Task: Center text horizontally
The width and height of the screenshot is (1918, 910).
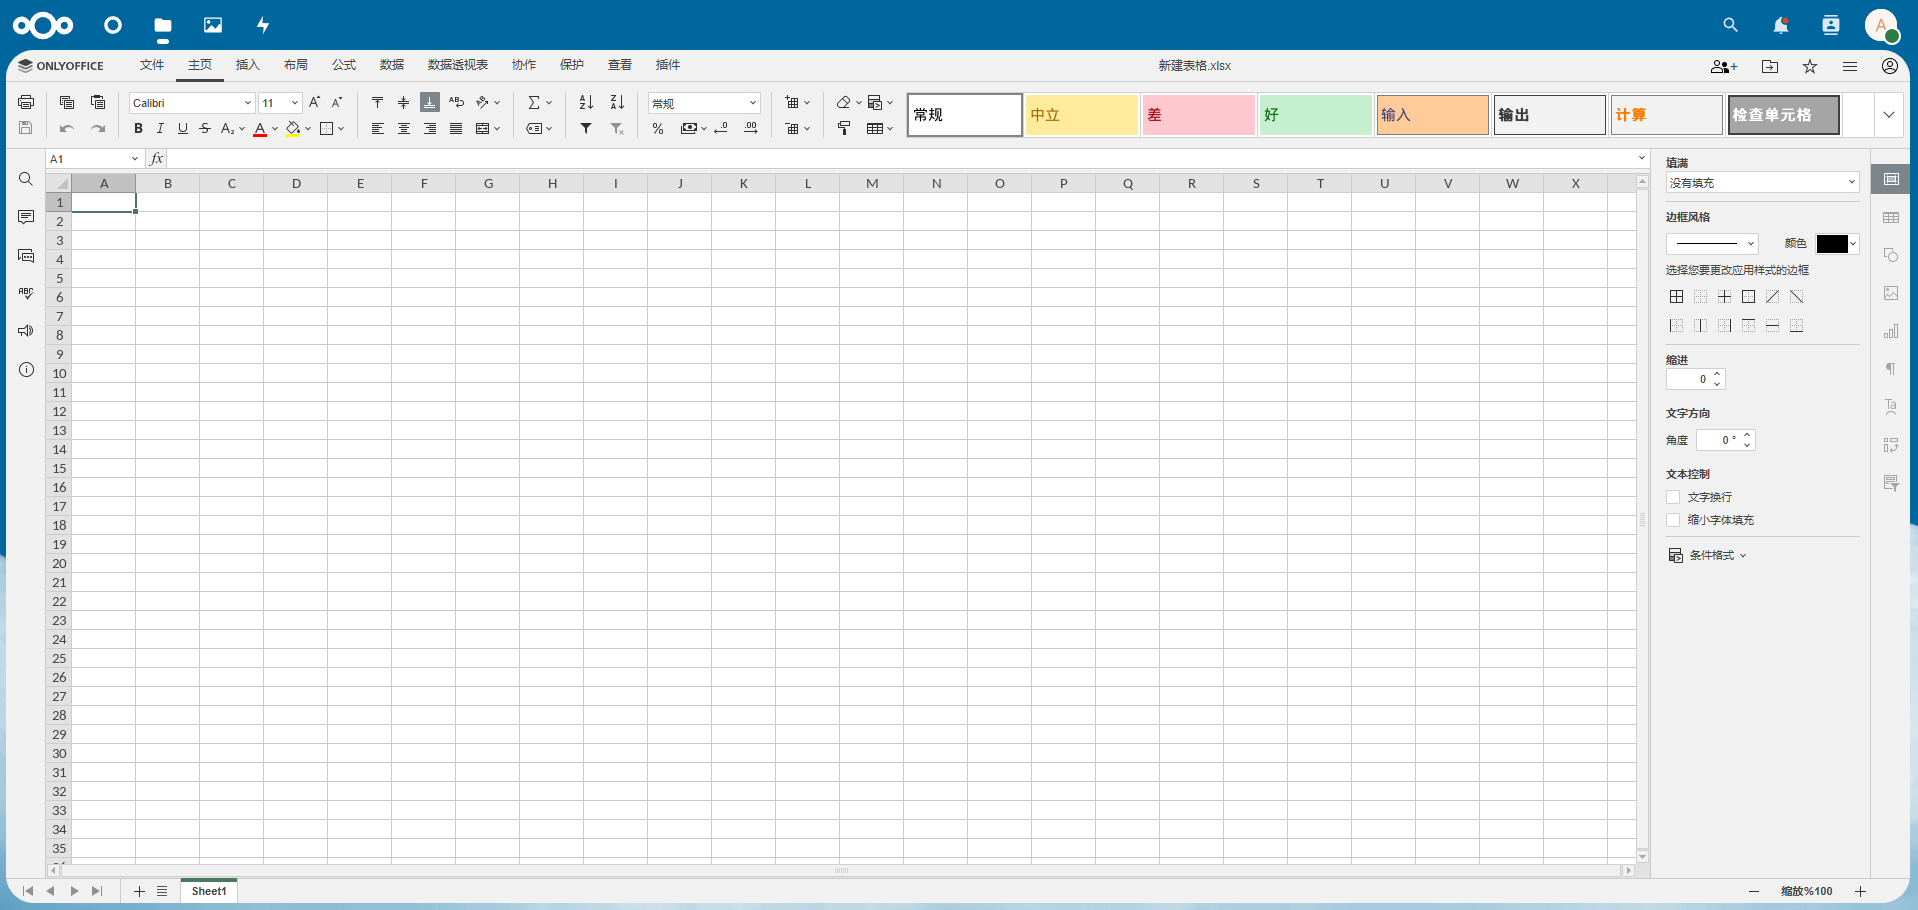Action: [x=403, y=128]
